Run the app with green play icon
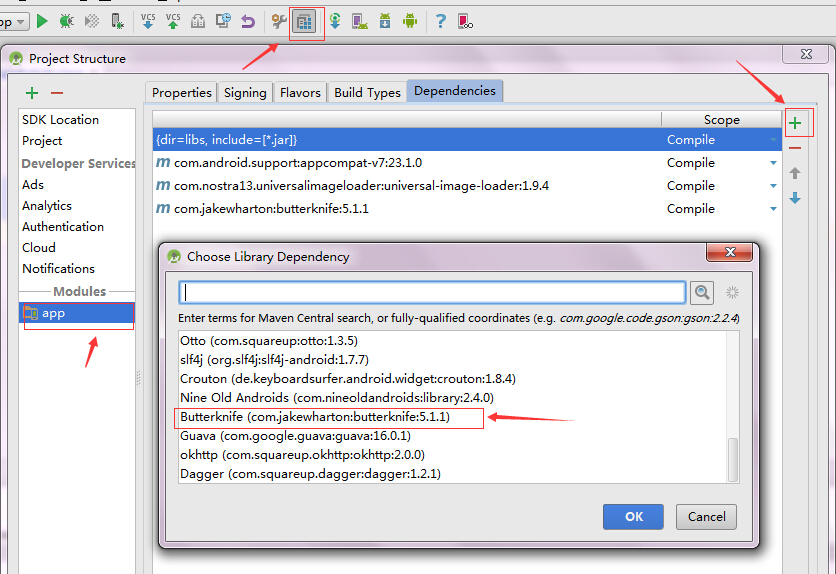The height and width of the screenshot is (574, 836). [x=42, y=21]
